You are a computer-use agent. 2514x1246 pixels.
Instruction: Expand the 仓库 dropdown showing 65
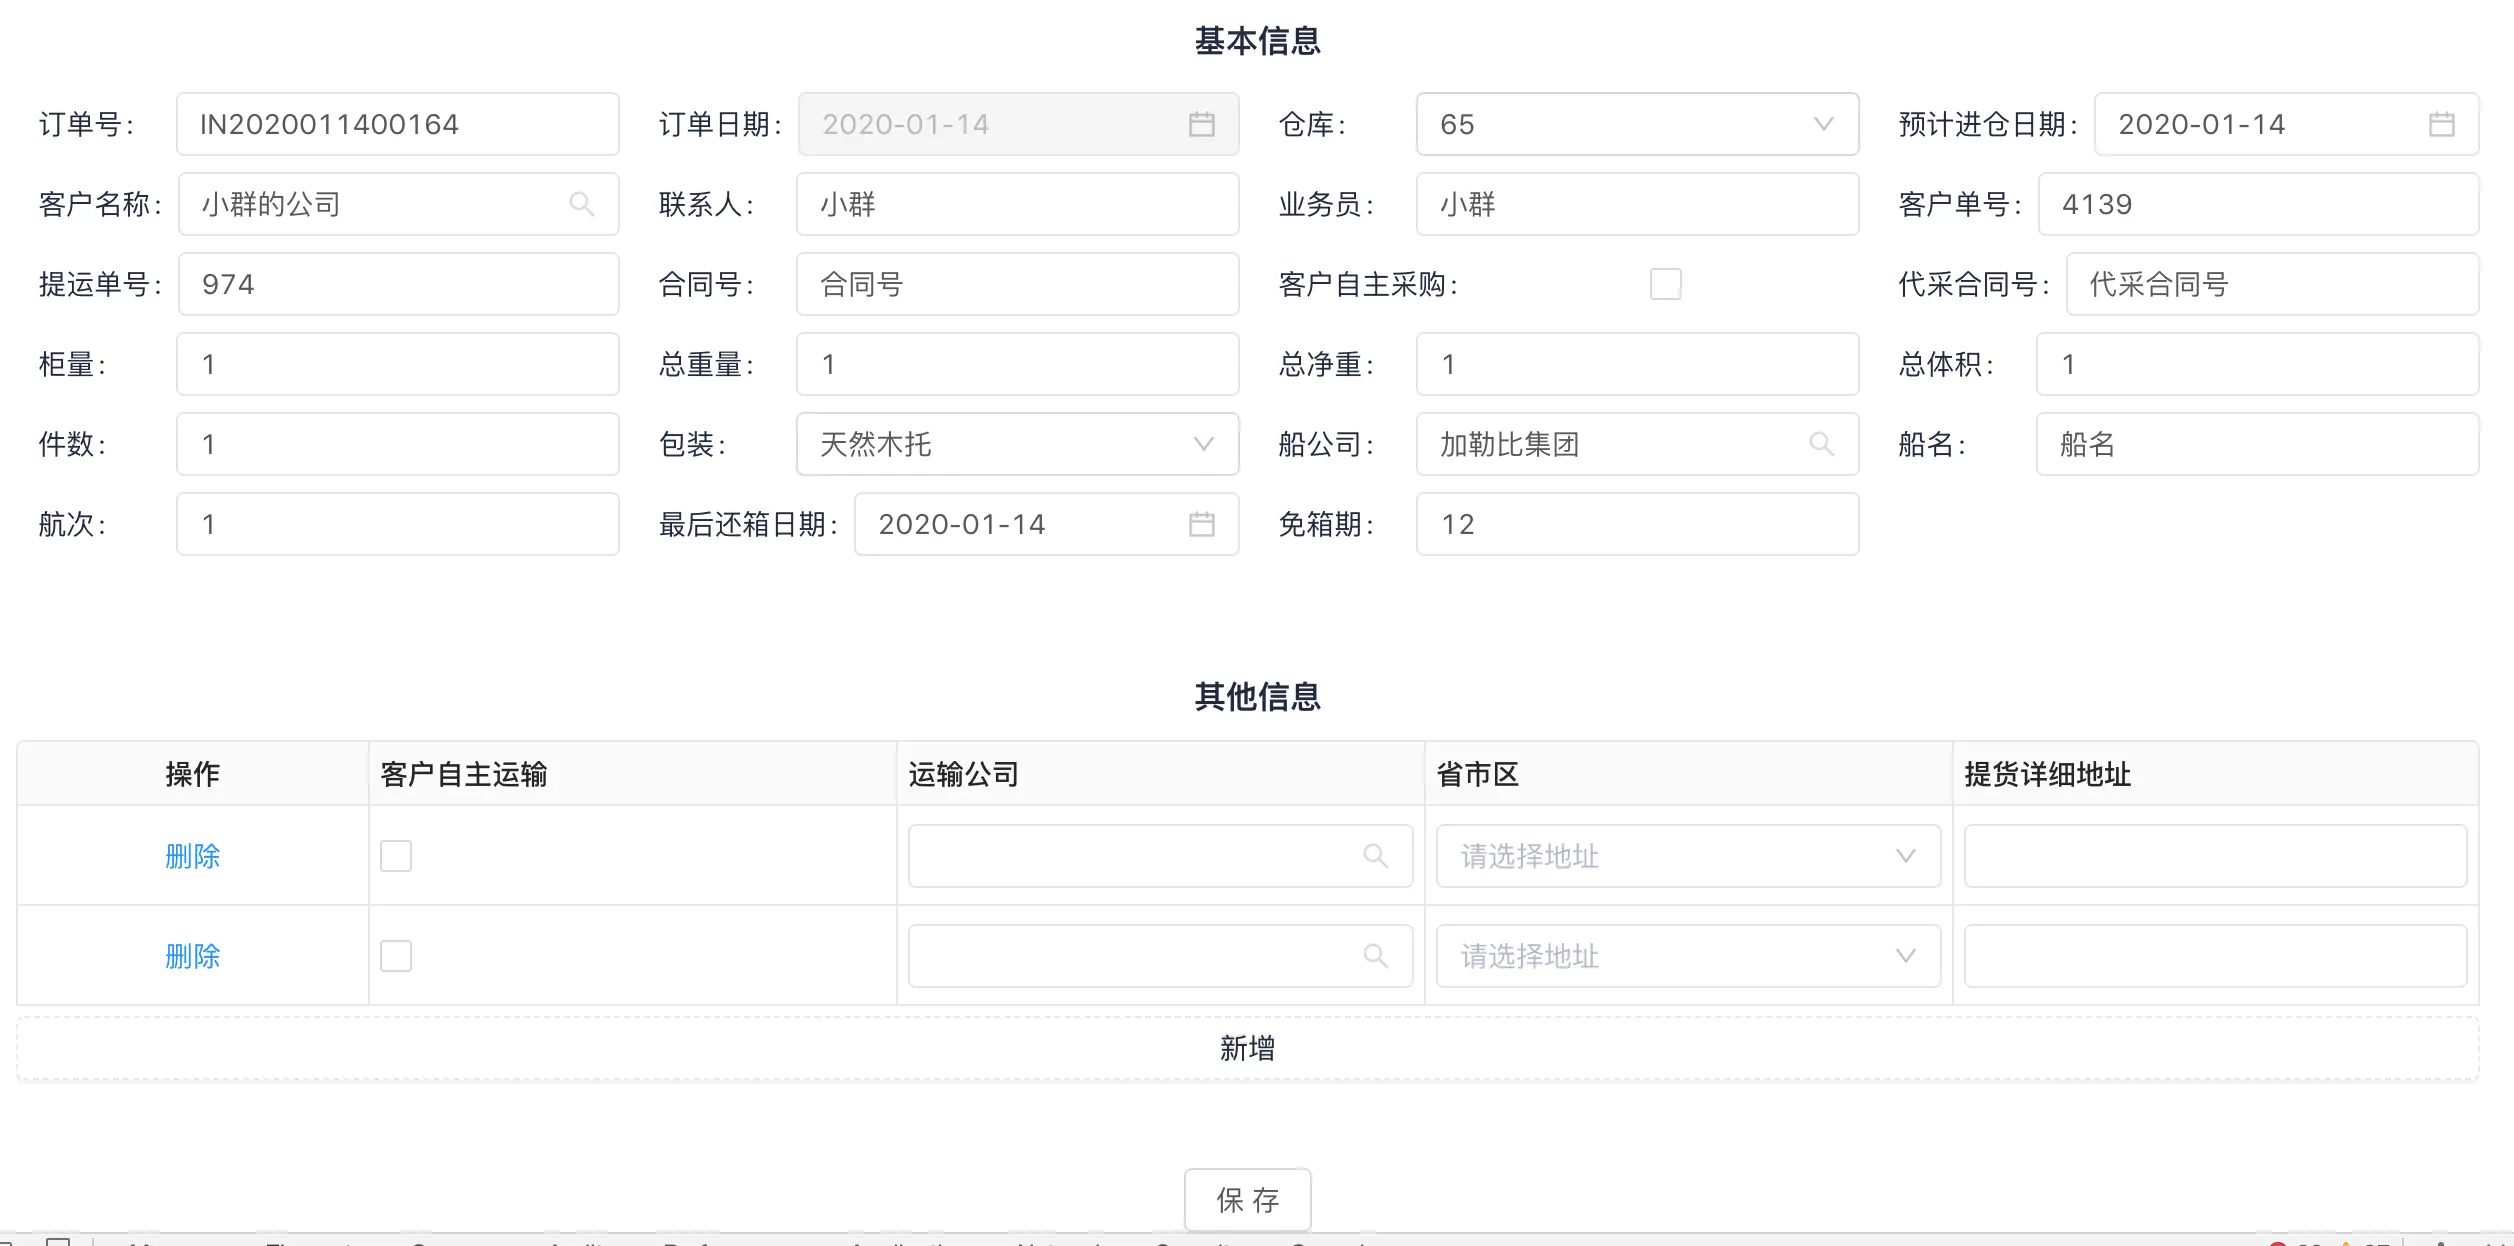(x=1636, y=124)
